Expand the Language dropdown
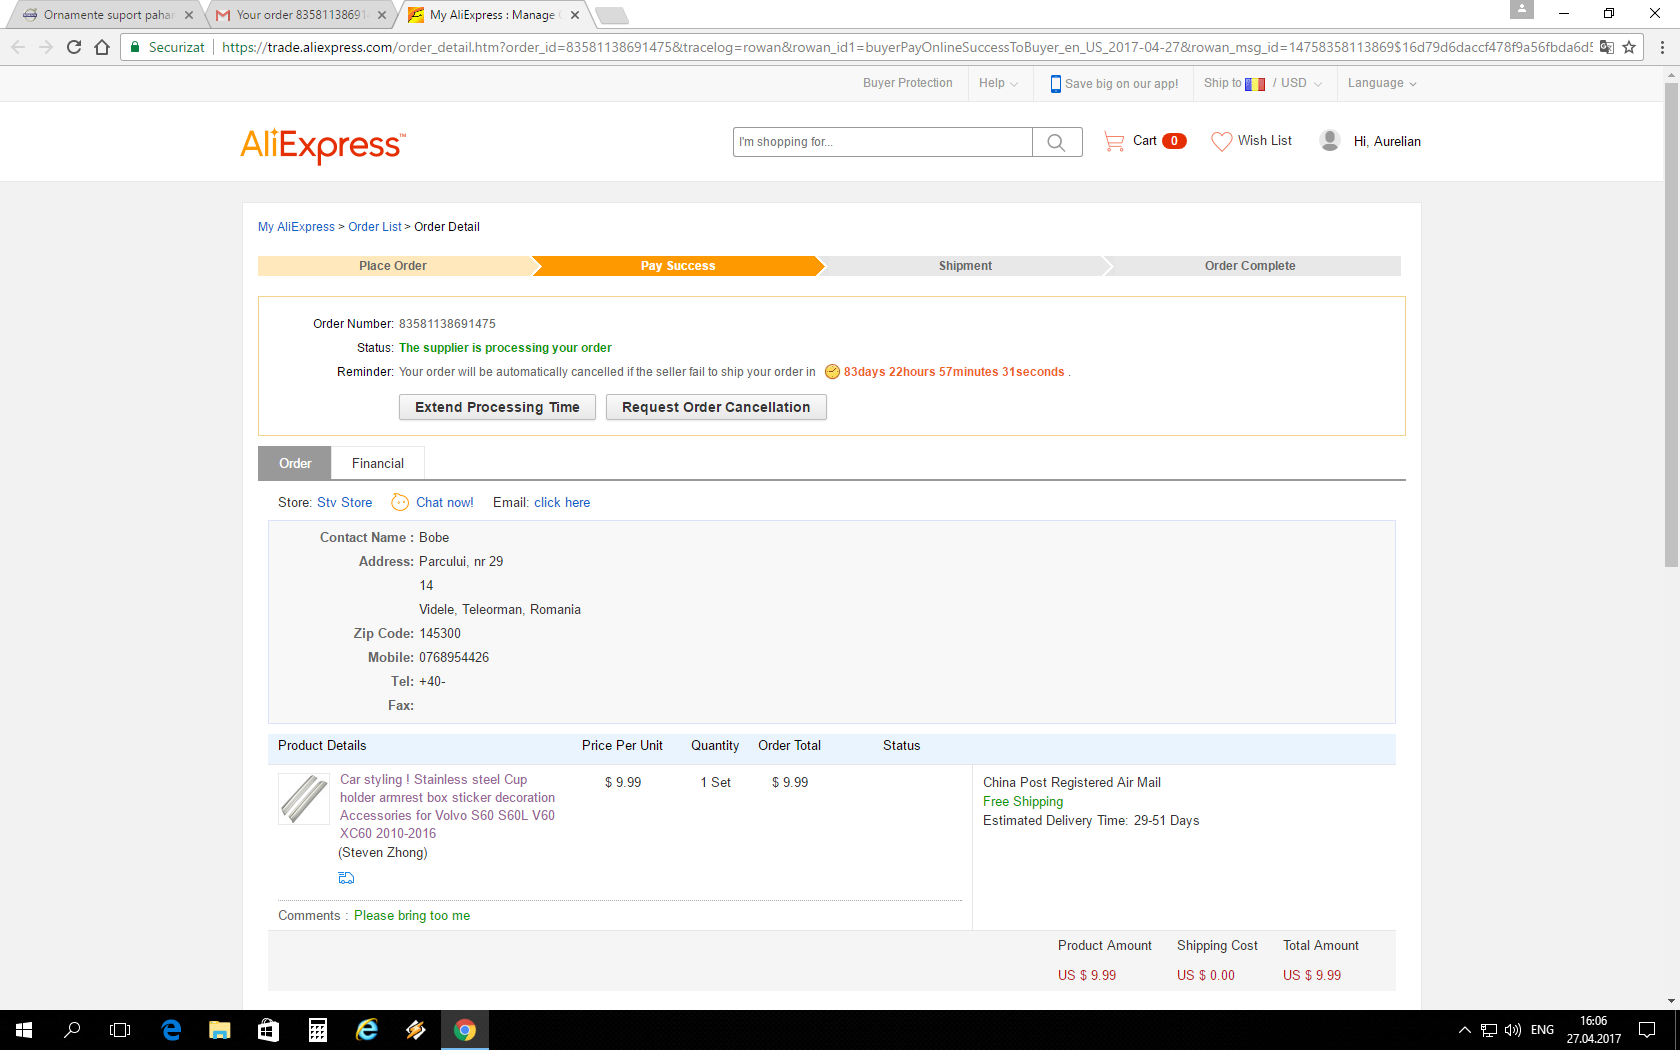This screenshot has width=1680, height=1050. point(1382,83)
